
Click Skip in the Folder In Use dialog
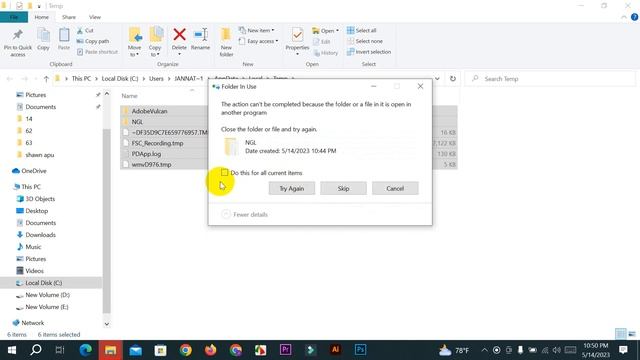tap(343, 189)
